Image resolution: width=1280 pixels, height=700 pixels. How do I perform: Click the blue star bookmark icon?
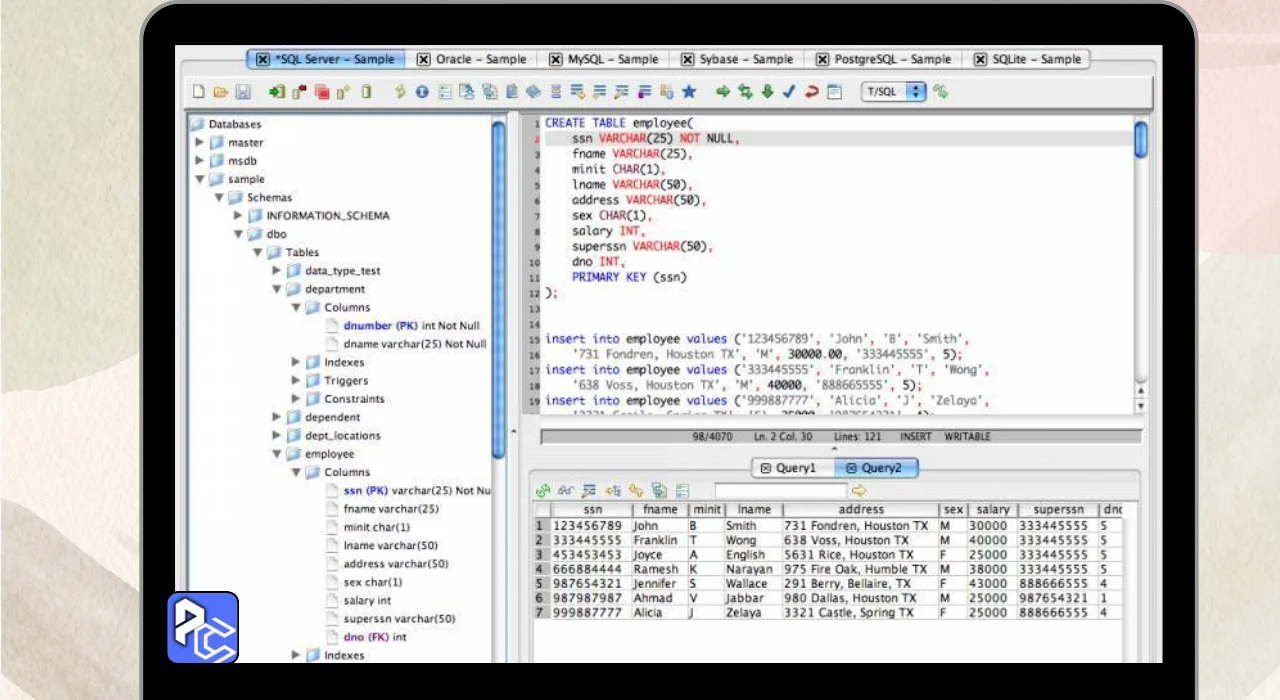click(689, 92)
